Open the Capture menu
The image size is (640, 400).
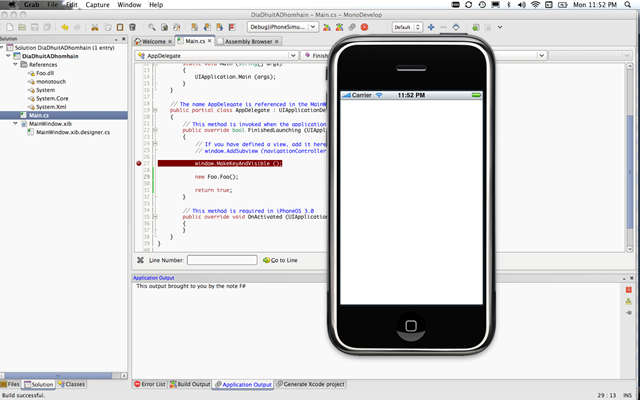tap(97, 5)
